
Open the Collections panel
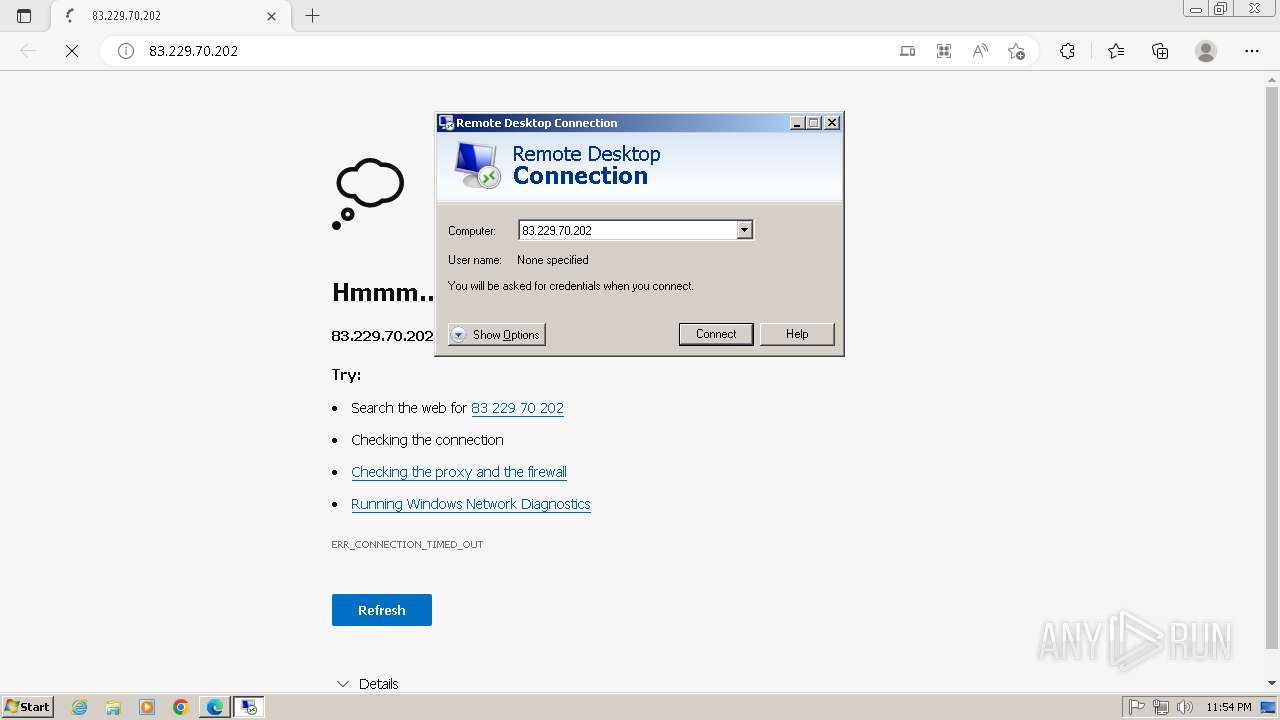pos(1160,51)
